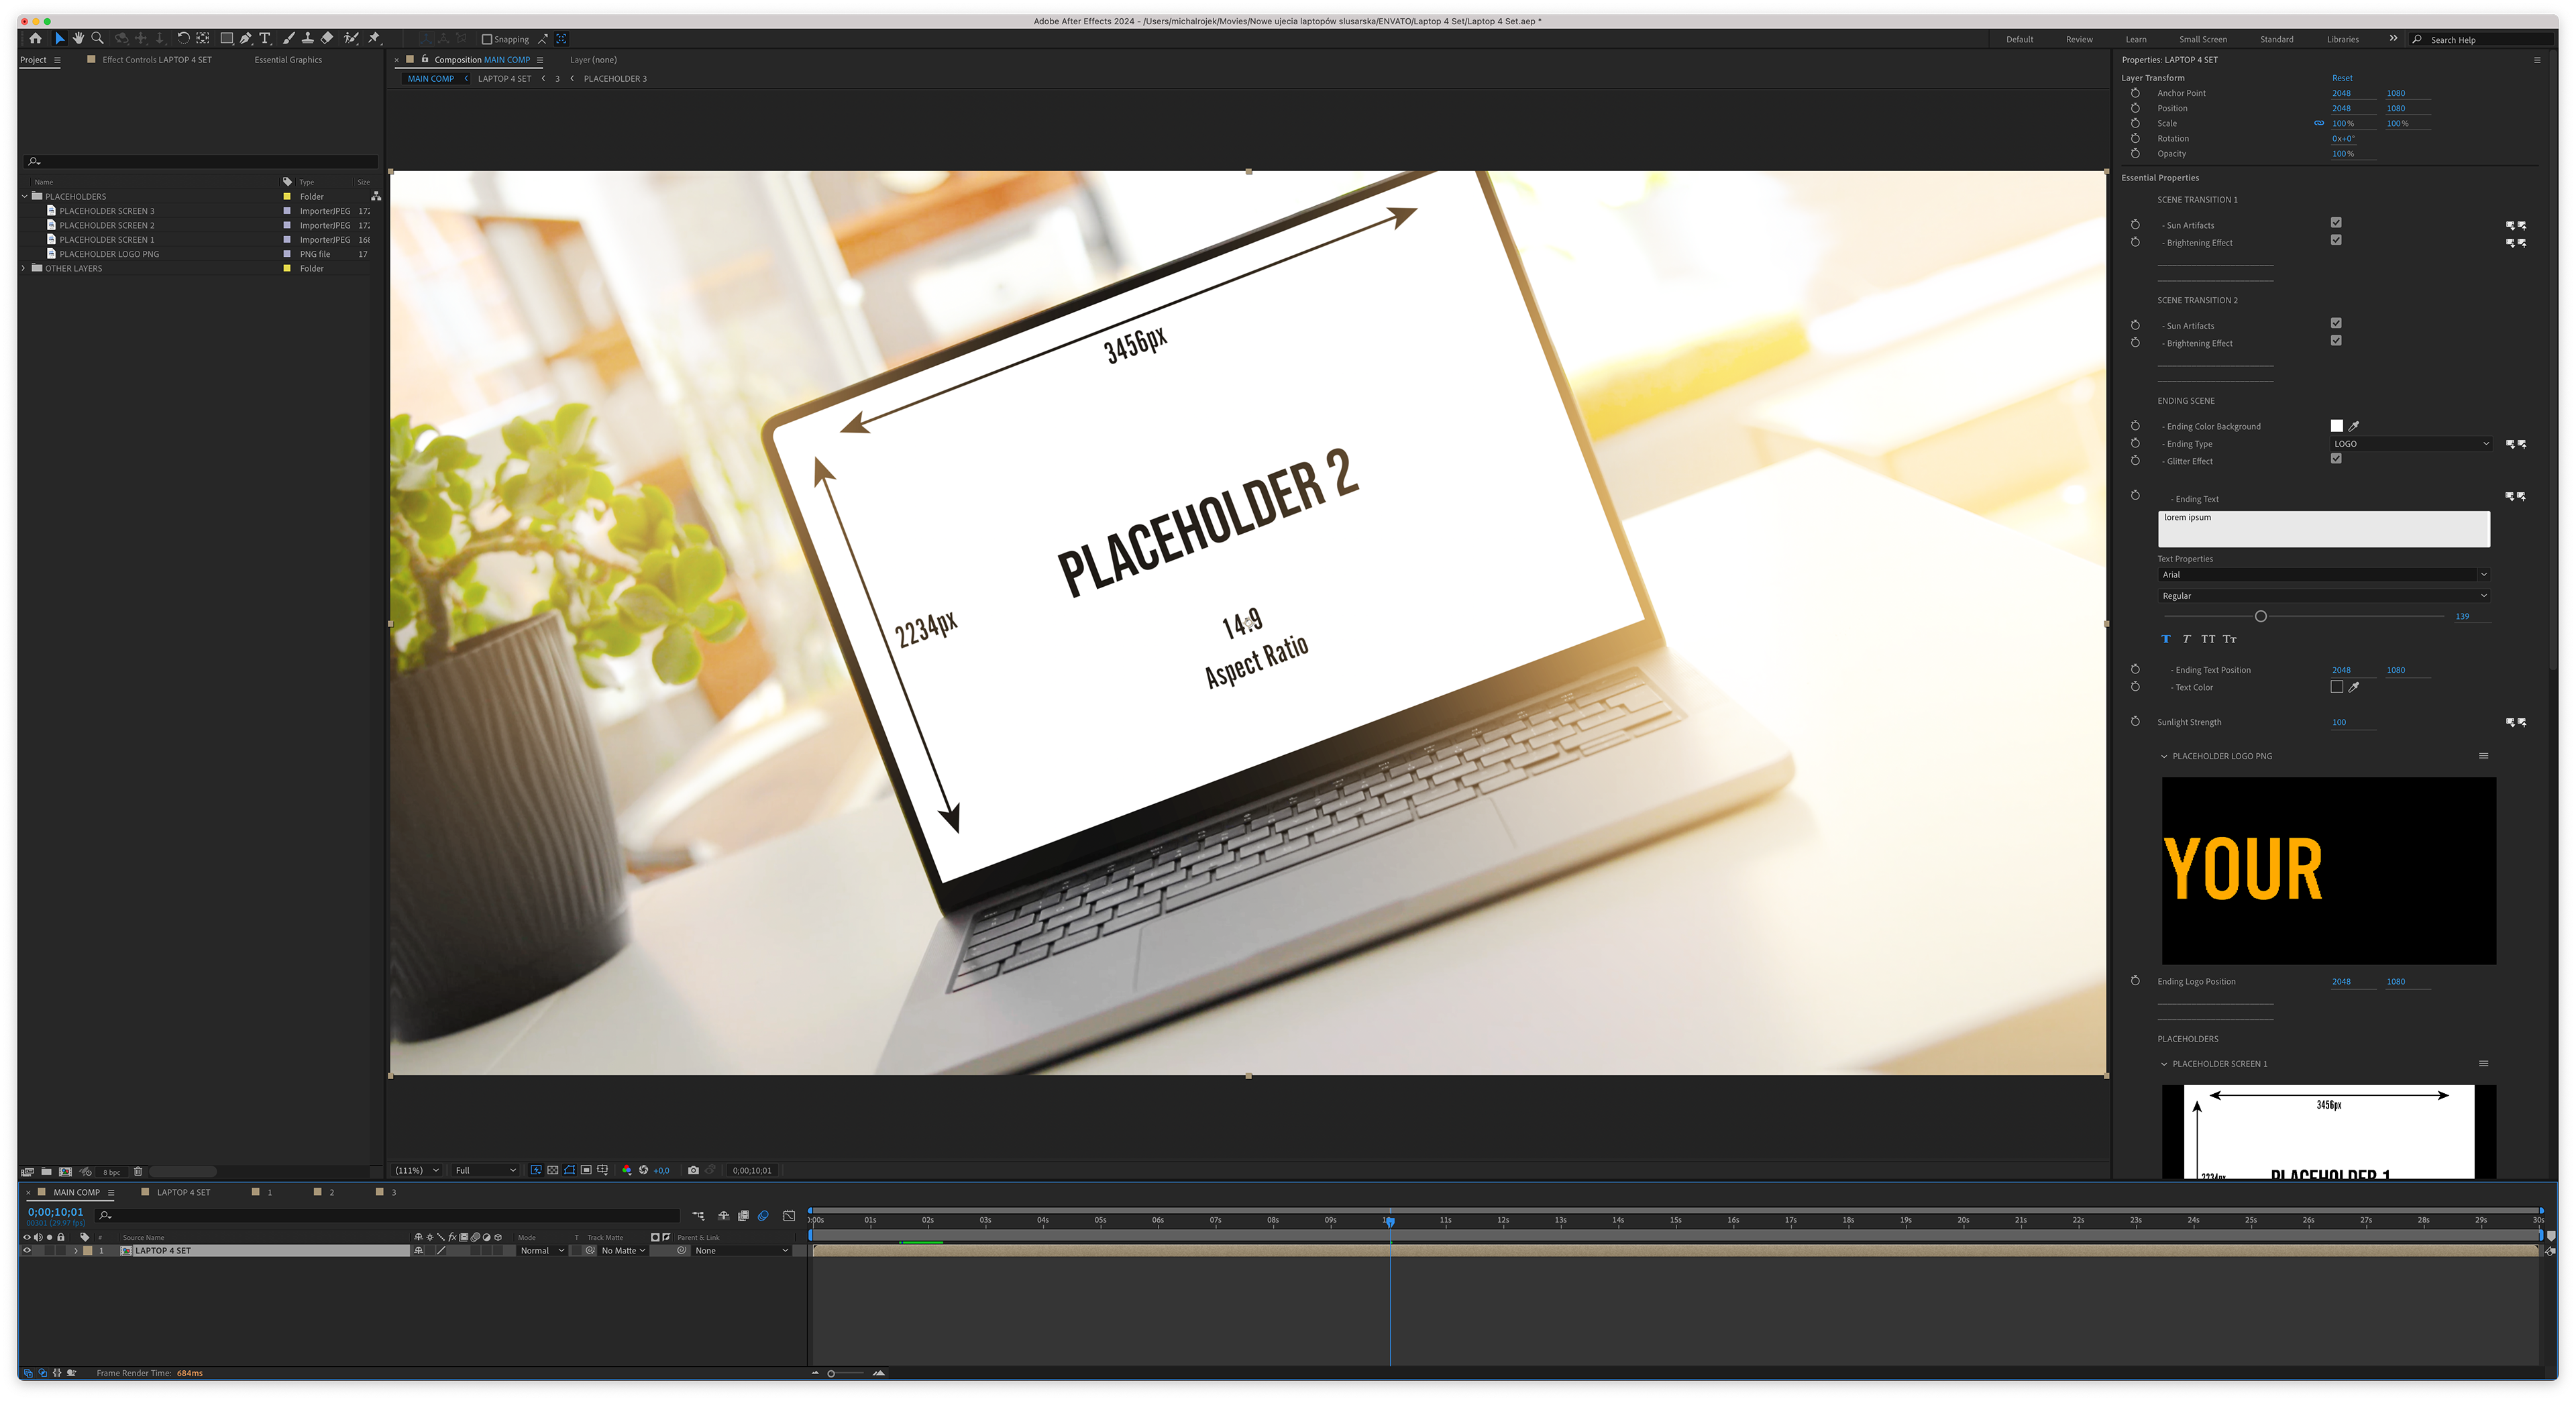The width and height of the screenshot is (2576, 1401).
Task: Expand the OTHER LAYERS folder
Action: (24, 268)
